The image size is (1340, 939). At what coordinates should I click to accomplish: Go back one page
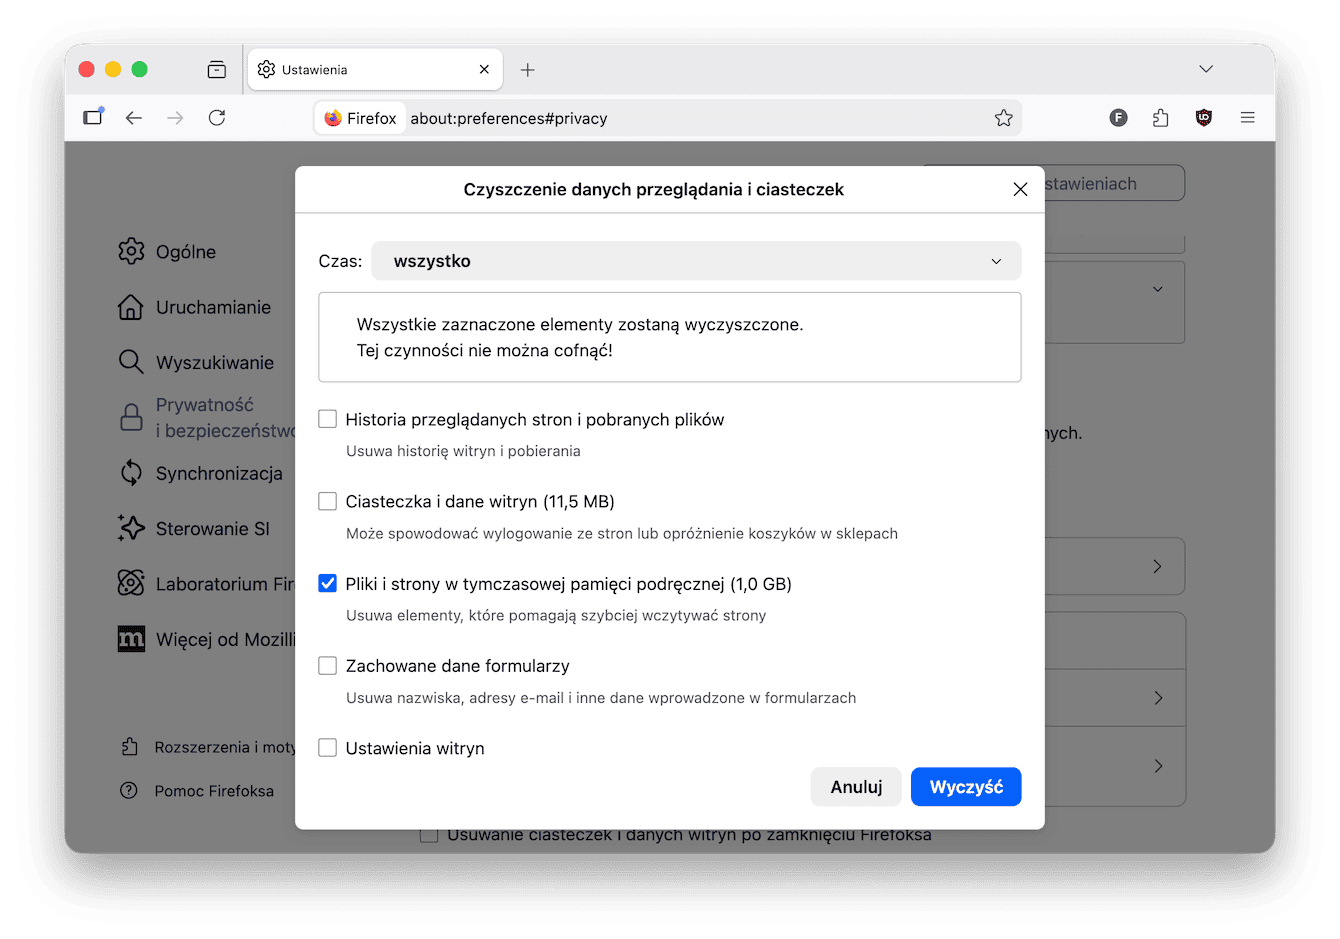coord(134,118)
